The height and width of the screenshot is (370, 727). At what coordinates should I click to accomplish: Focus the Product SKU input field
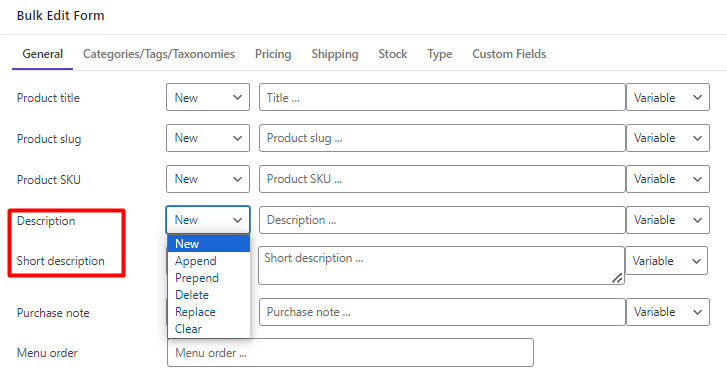tap(442, 179)
